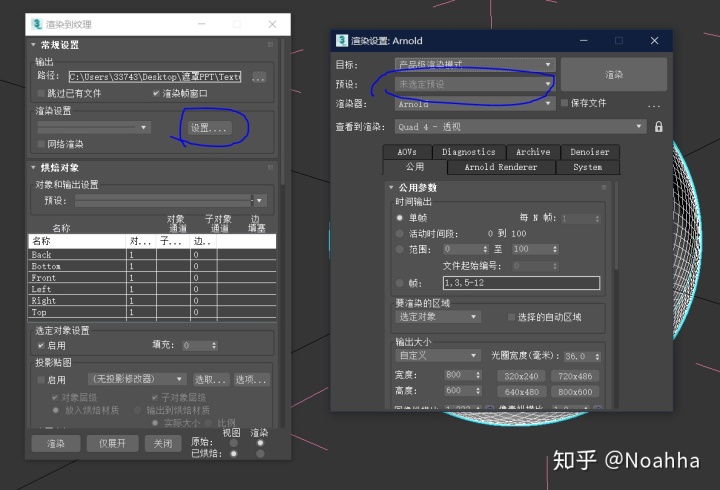
Task: Open the 渲染器 Arnold dropdown
Action: (x=475, y=104)
